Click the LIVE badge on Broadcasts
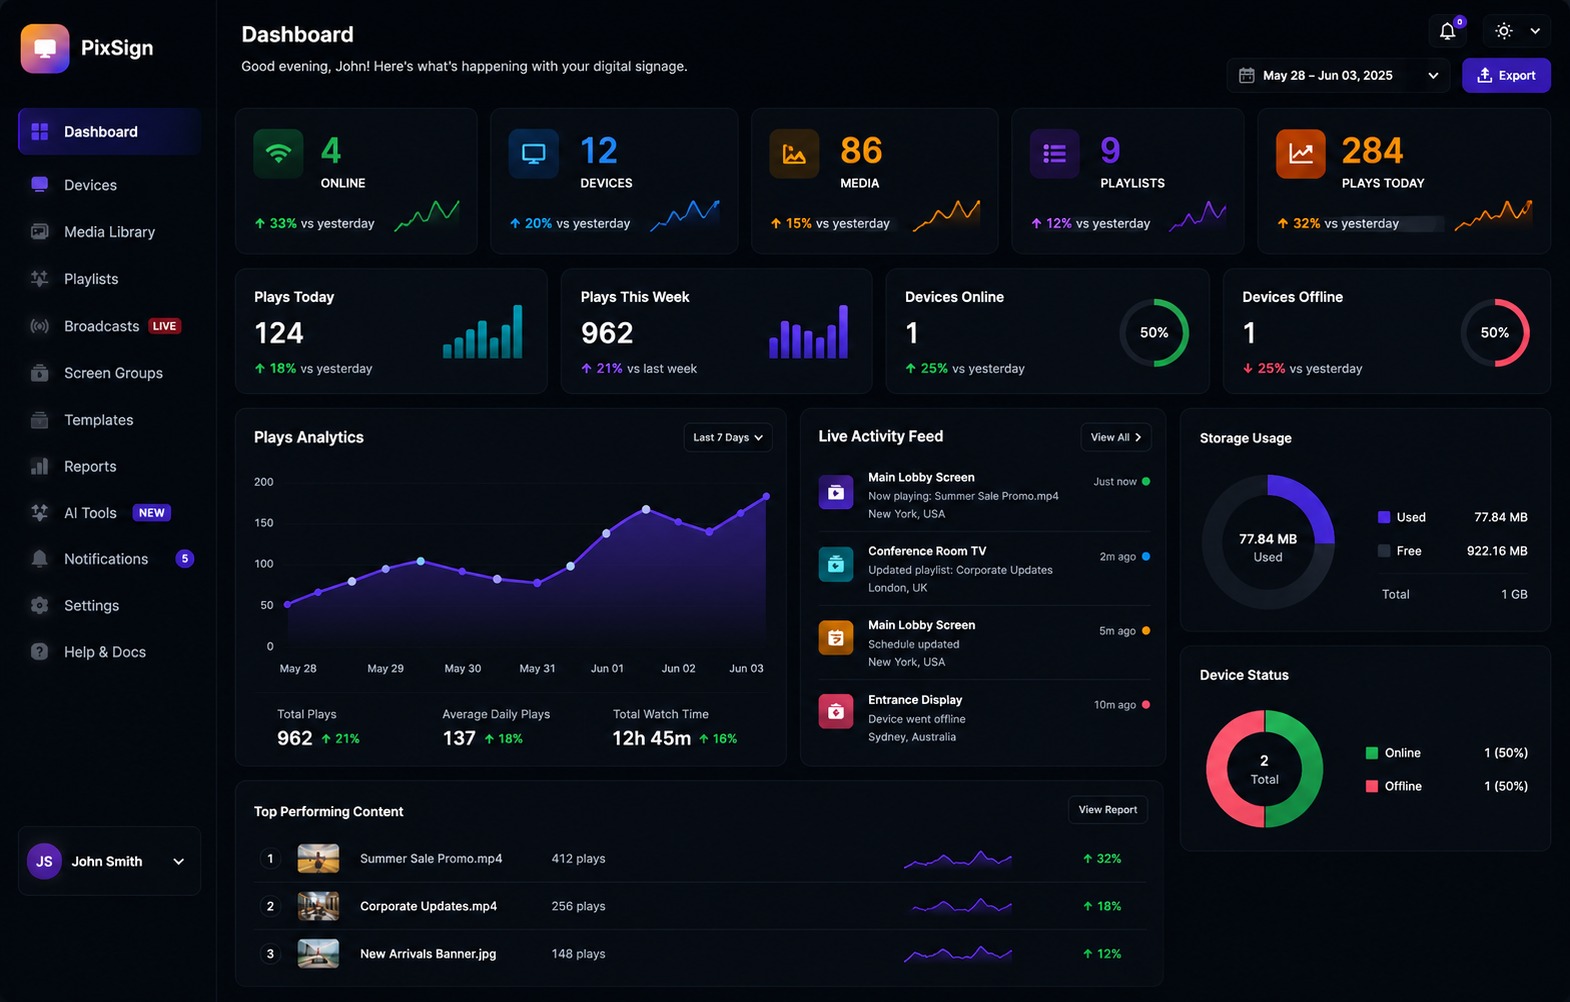 pyautogui.click(x=164, y=326)
